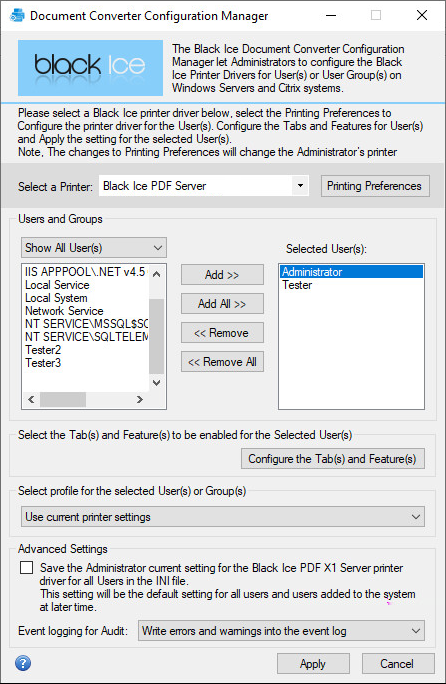This screenshot has width=446, height=684.
Task: Open Configure the Tab(s) and Feature(s)
Action: pos(333,458)
